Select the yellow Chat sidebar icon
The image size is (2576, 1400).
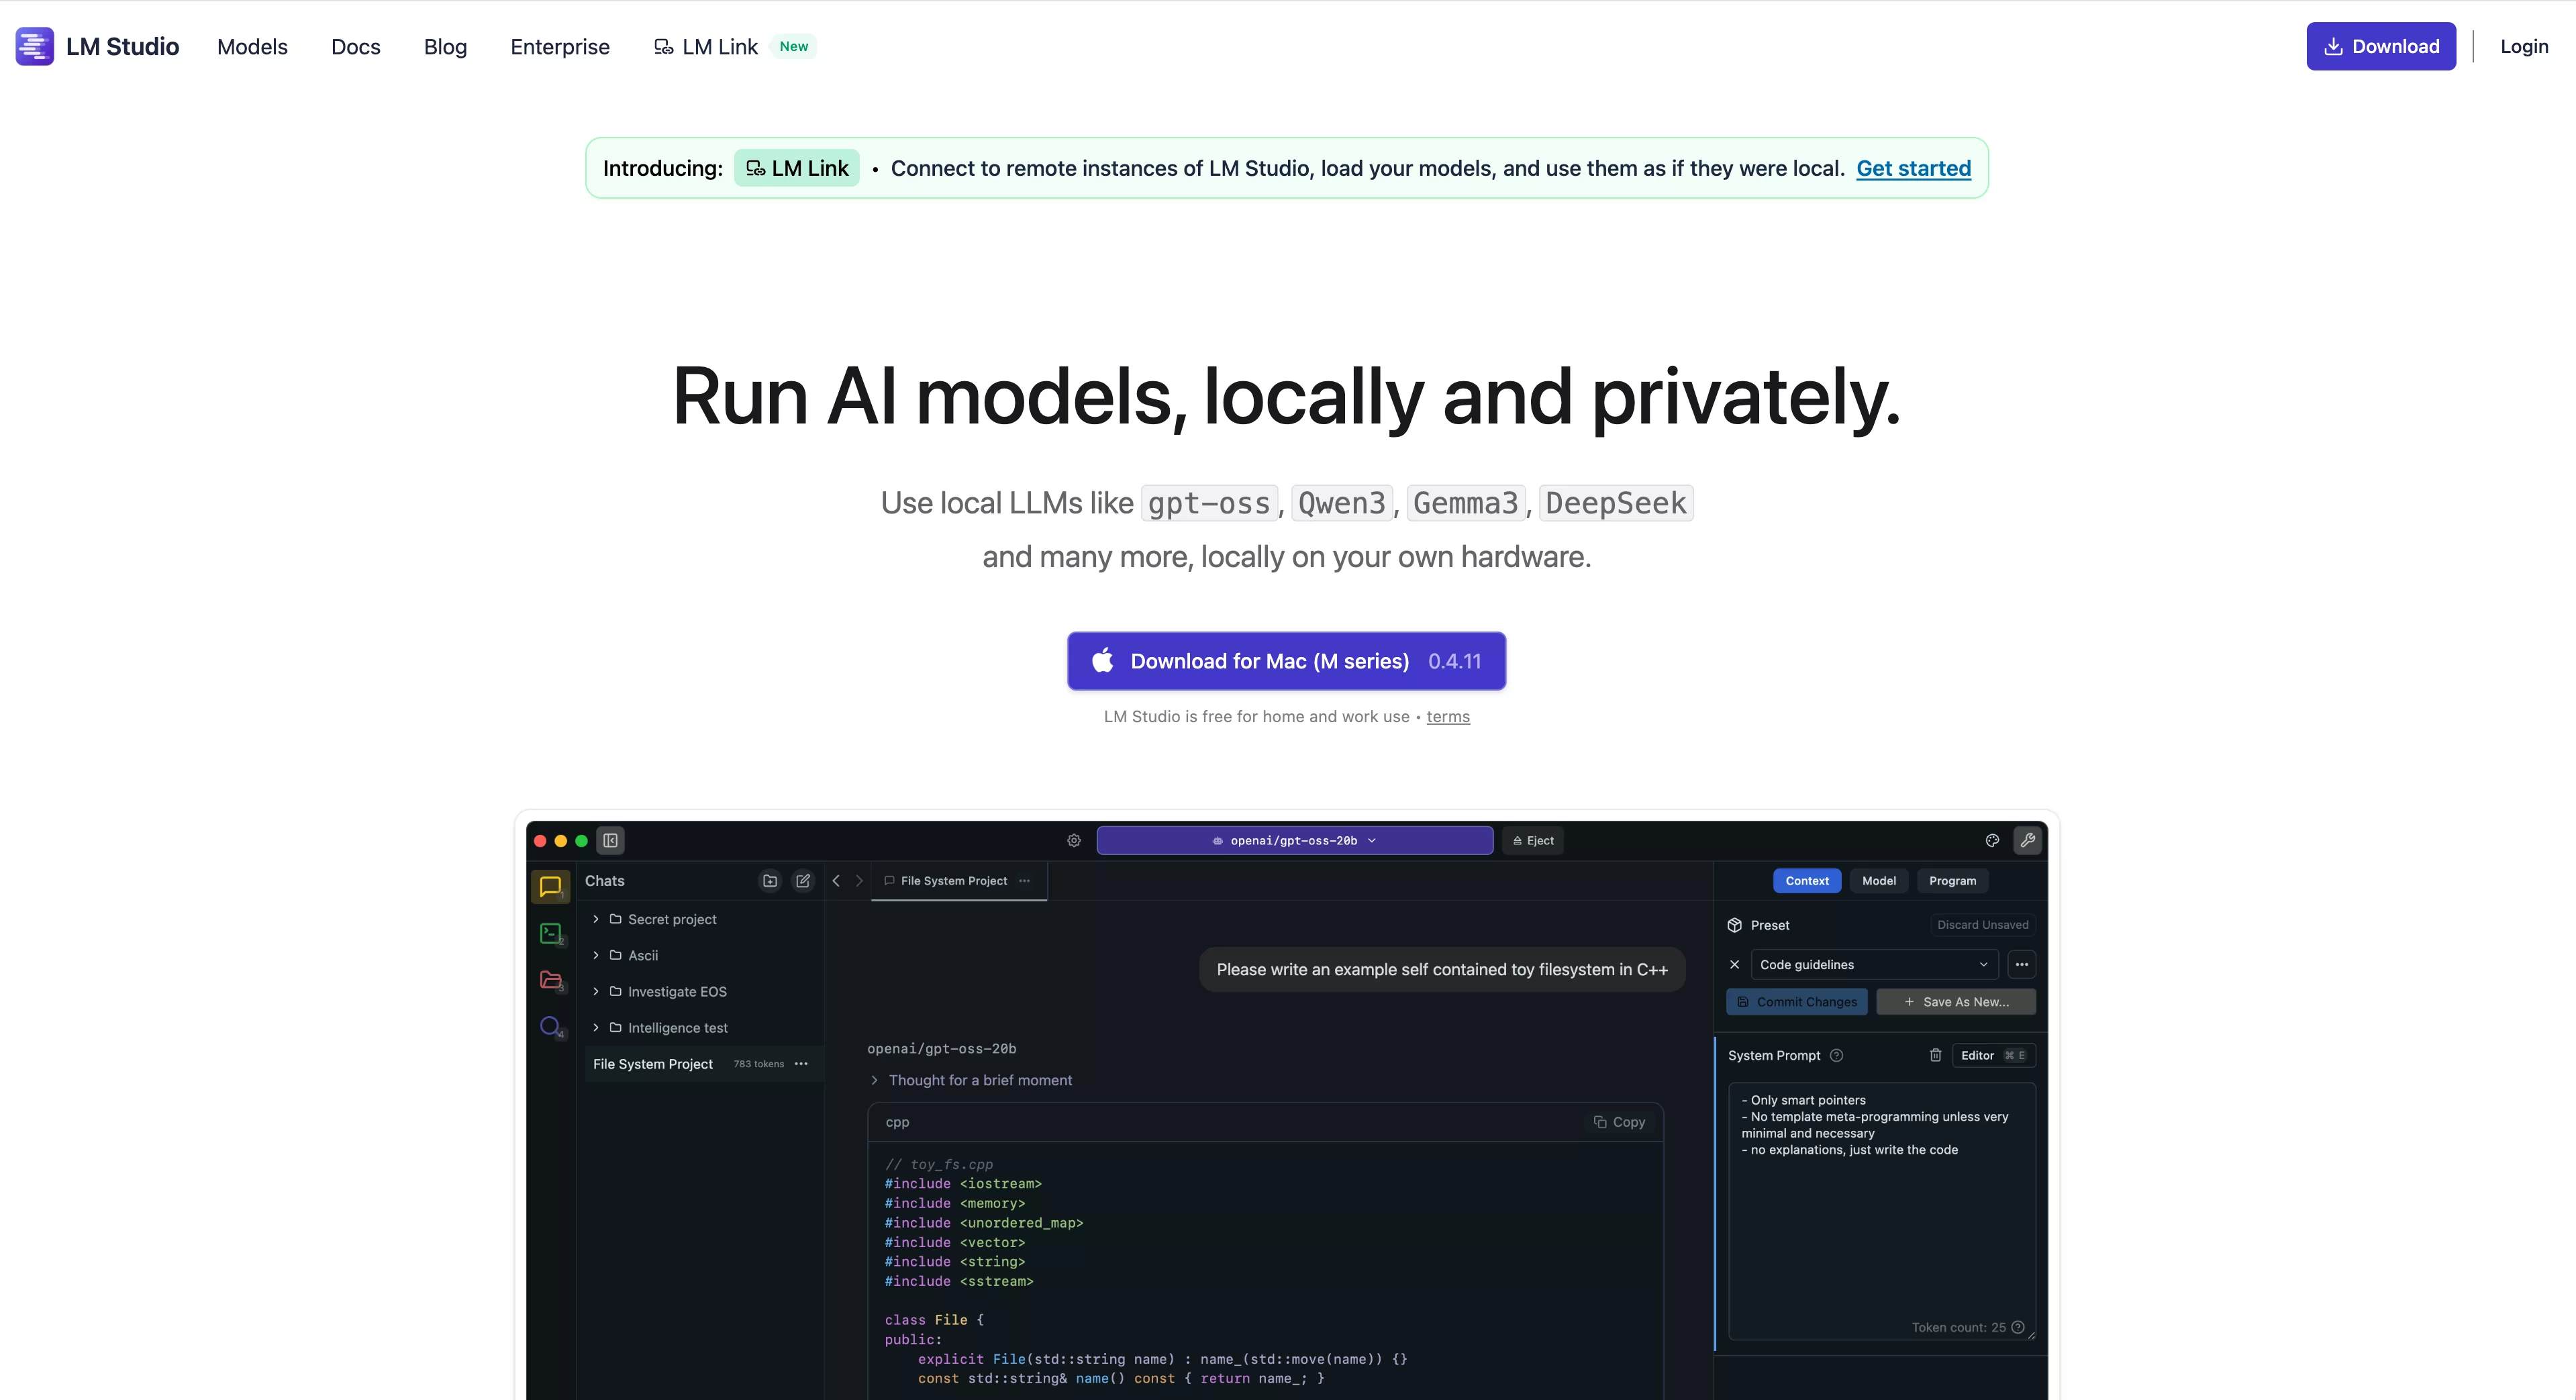point(550,886)
